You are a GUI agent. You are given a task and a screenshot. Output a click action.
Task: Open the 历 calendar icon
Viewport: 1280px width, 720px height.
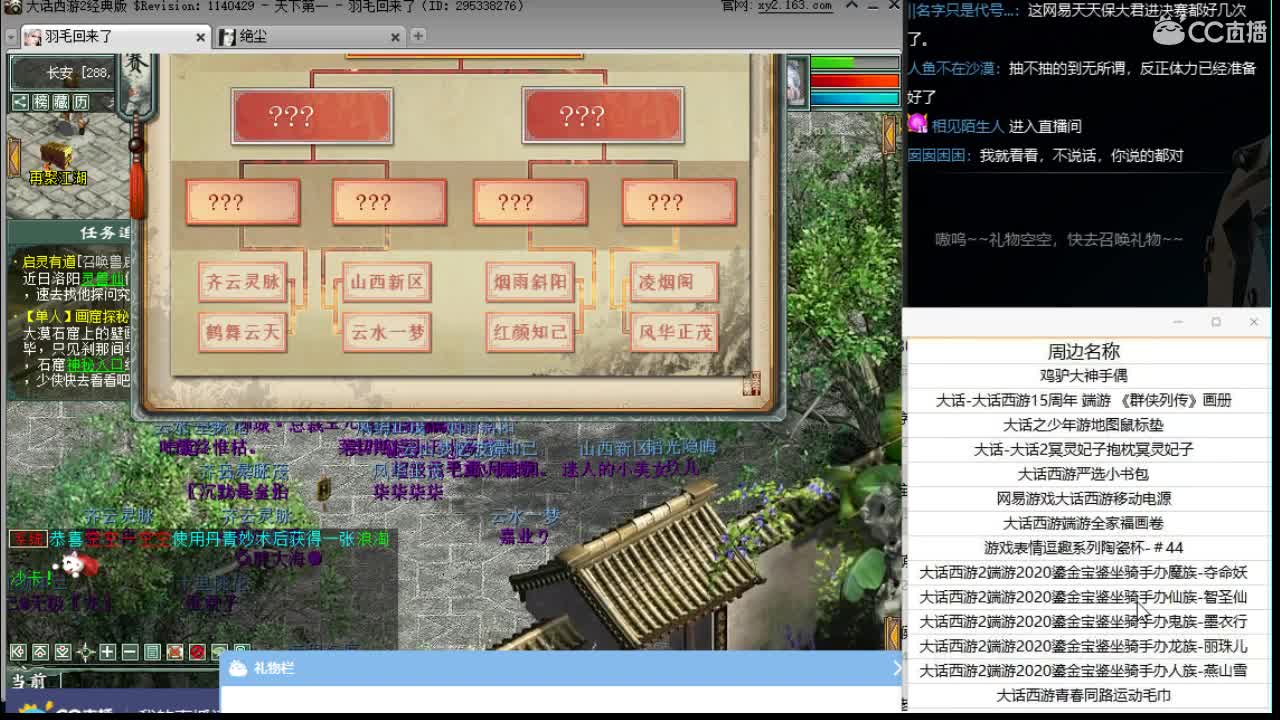click(x=81, y=102)
